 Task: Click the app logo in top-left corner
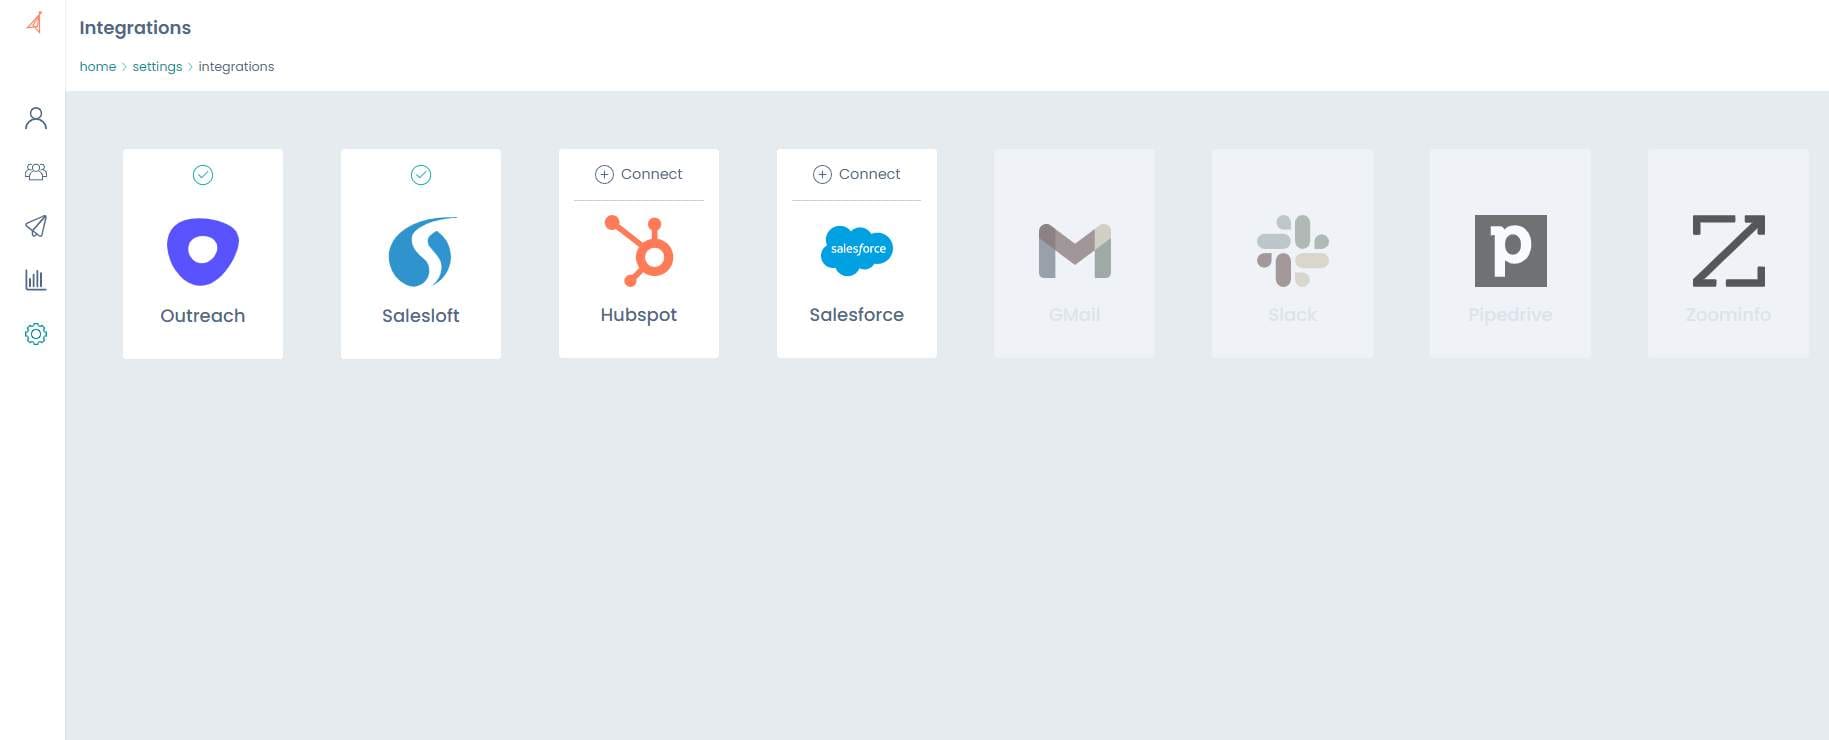pyautogui.click(x=35, y=22)
